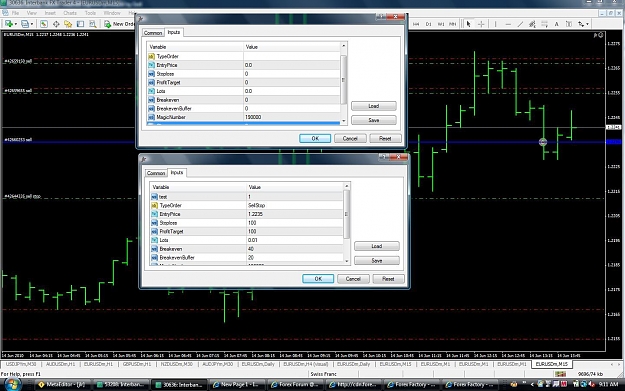Select Lots value 0.01
Image resolution: width=625 pixels, height=391 pixels.
click(x=295, y=240)
